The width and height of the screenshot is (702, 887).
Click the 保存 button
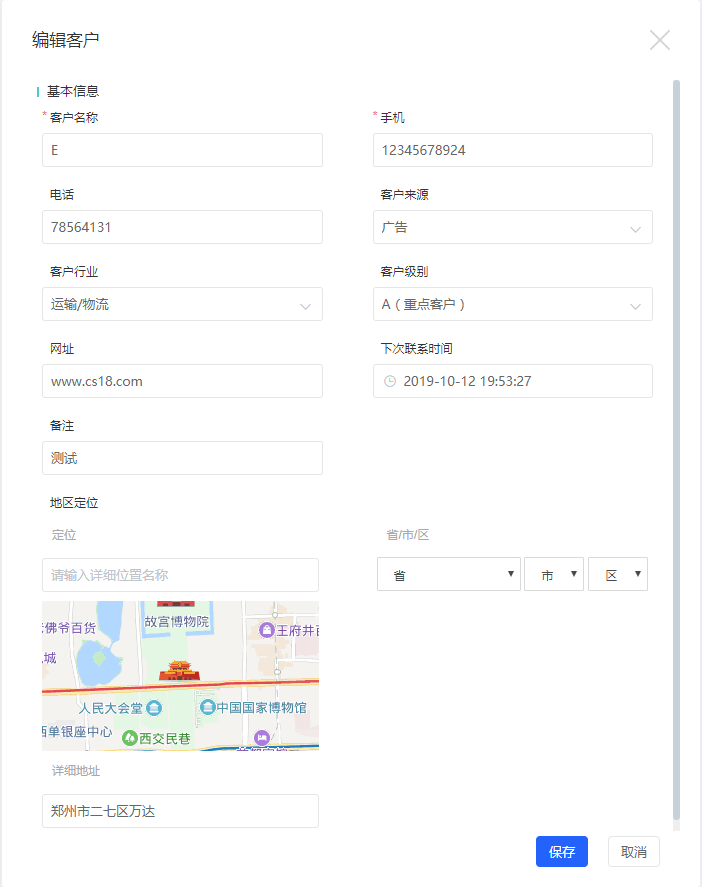(x=561, y=851)
